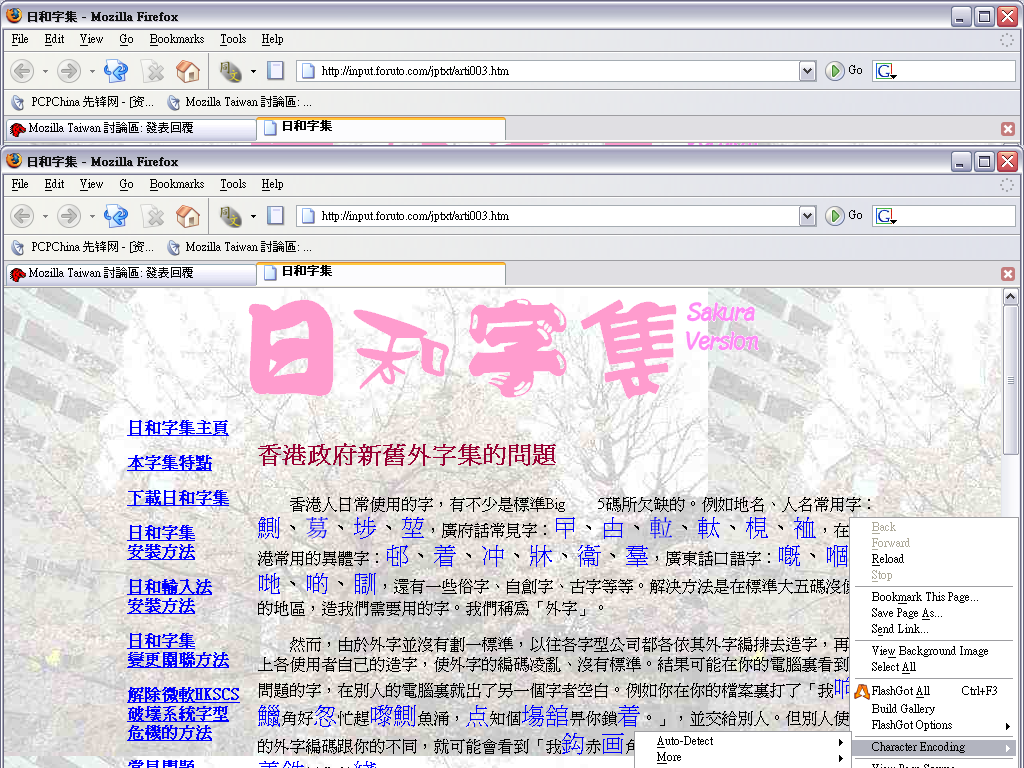Click the Back arrow in the front window

(x=22, y=215)
